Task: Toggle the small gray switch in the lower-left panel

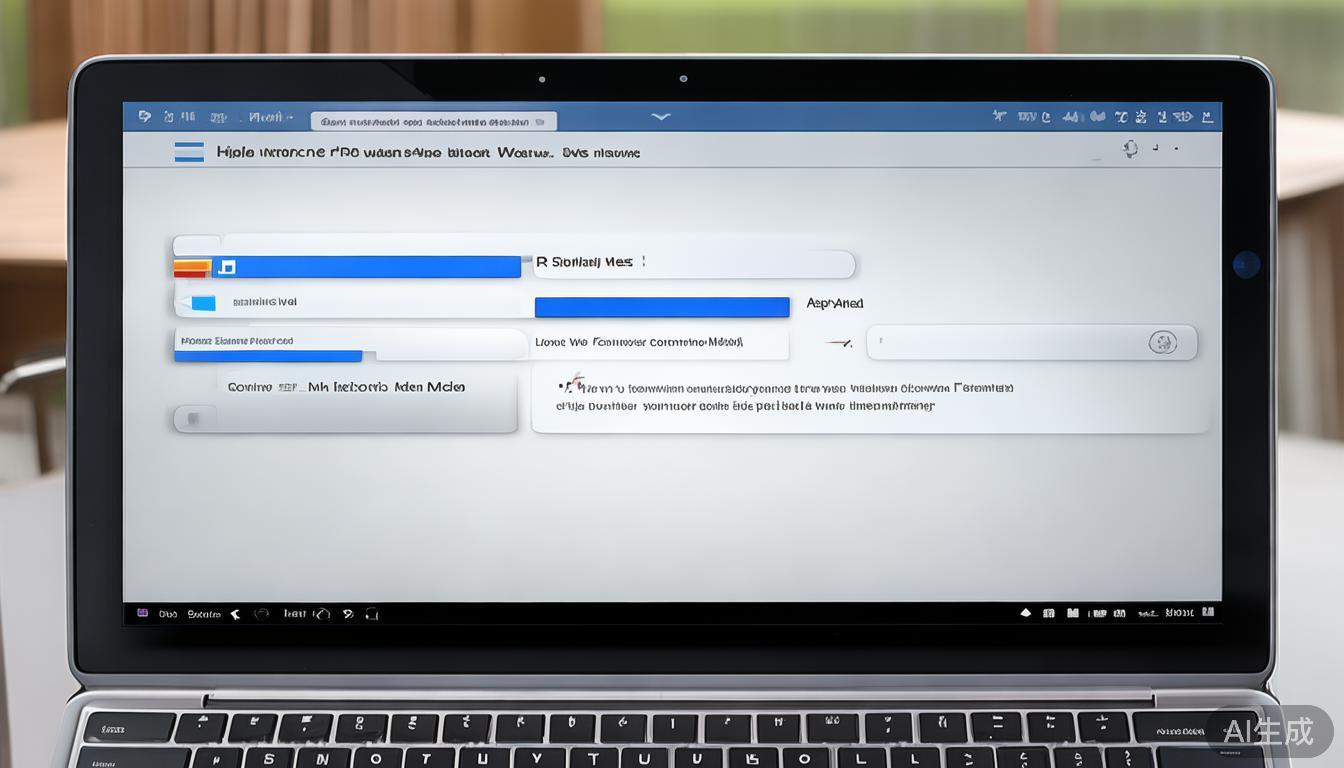Action: (x=193, y=419)
